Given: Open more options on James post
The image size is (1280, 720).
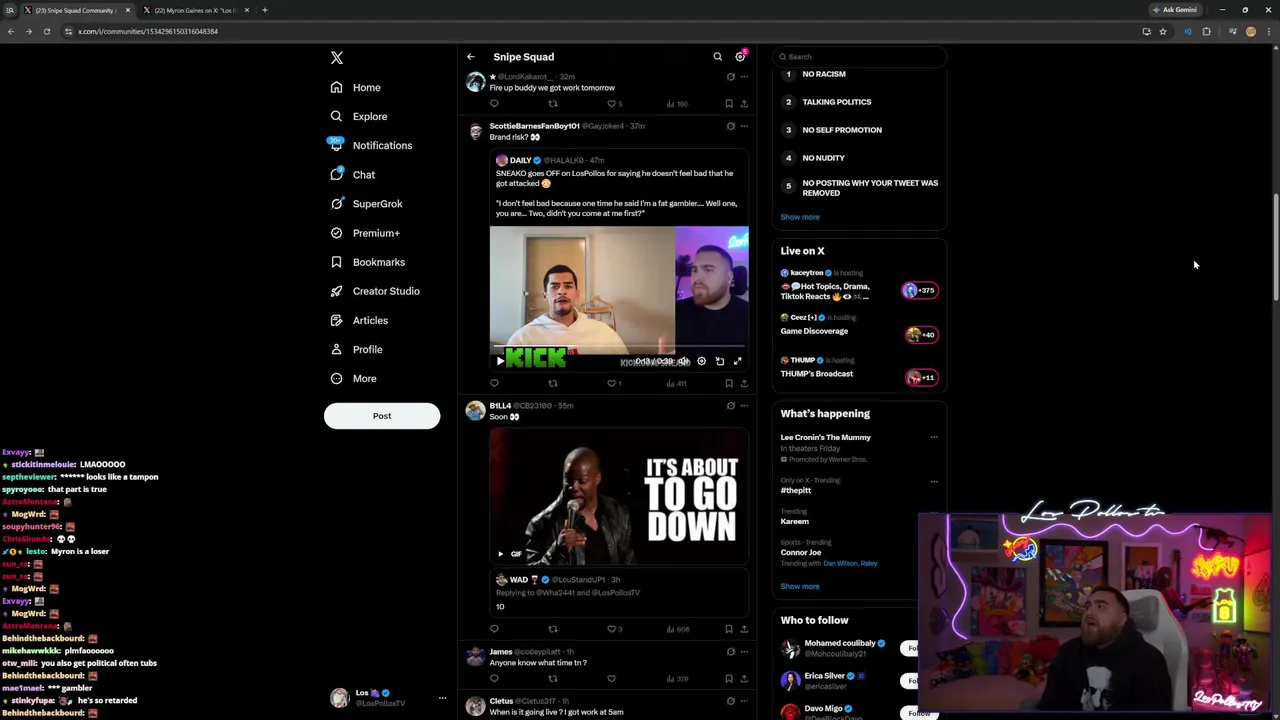Looking at the screenshot, I should tap(744, 652).
